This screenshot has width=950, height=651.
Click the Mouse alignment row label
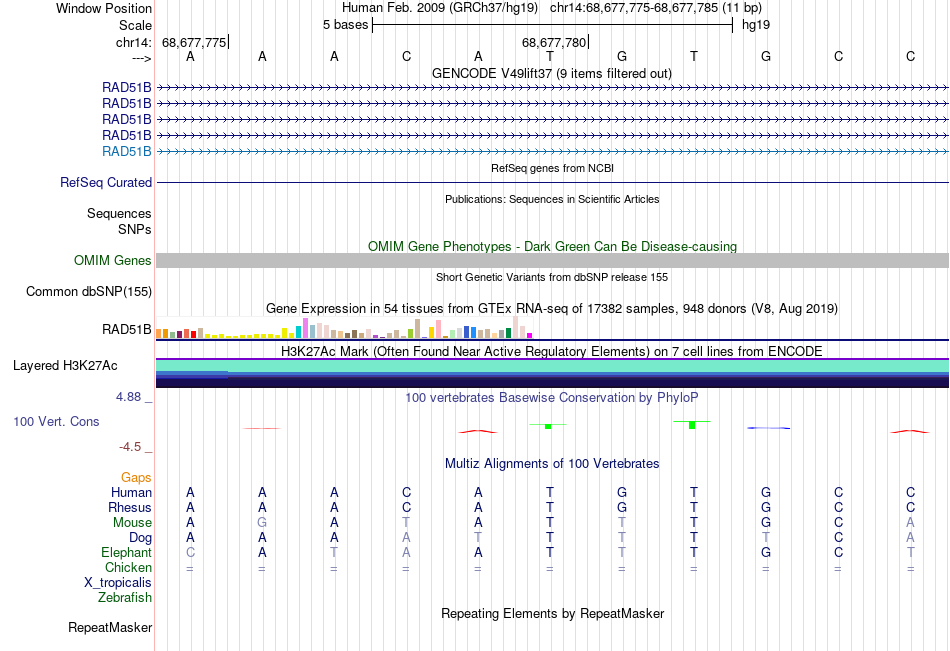132,522
